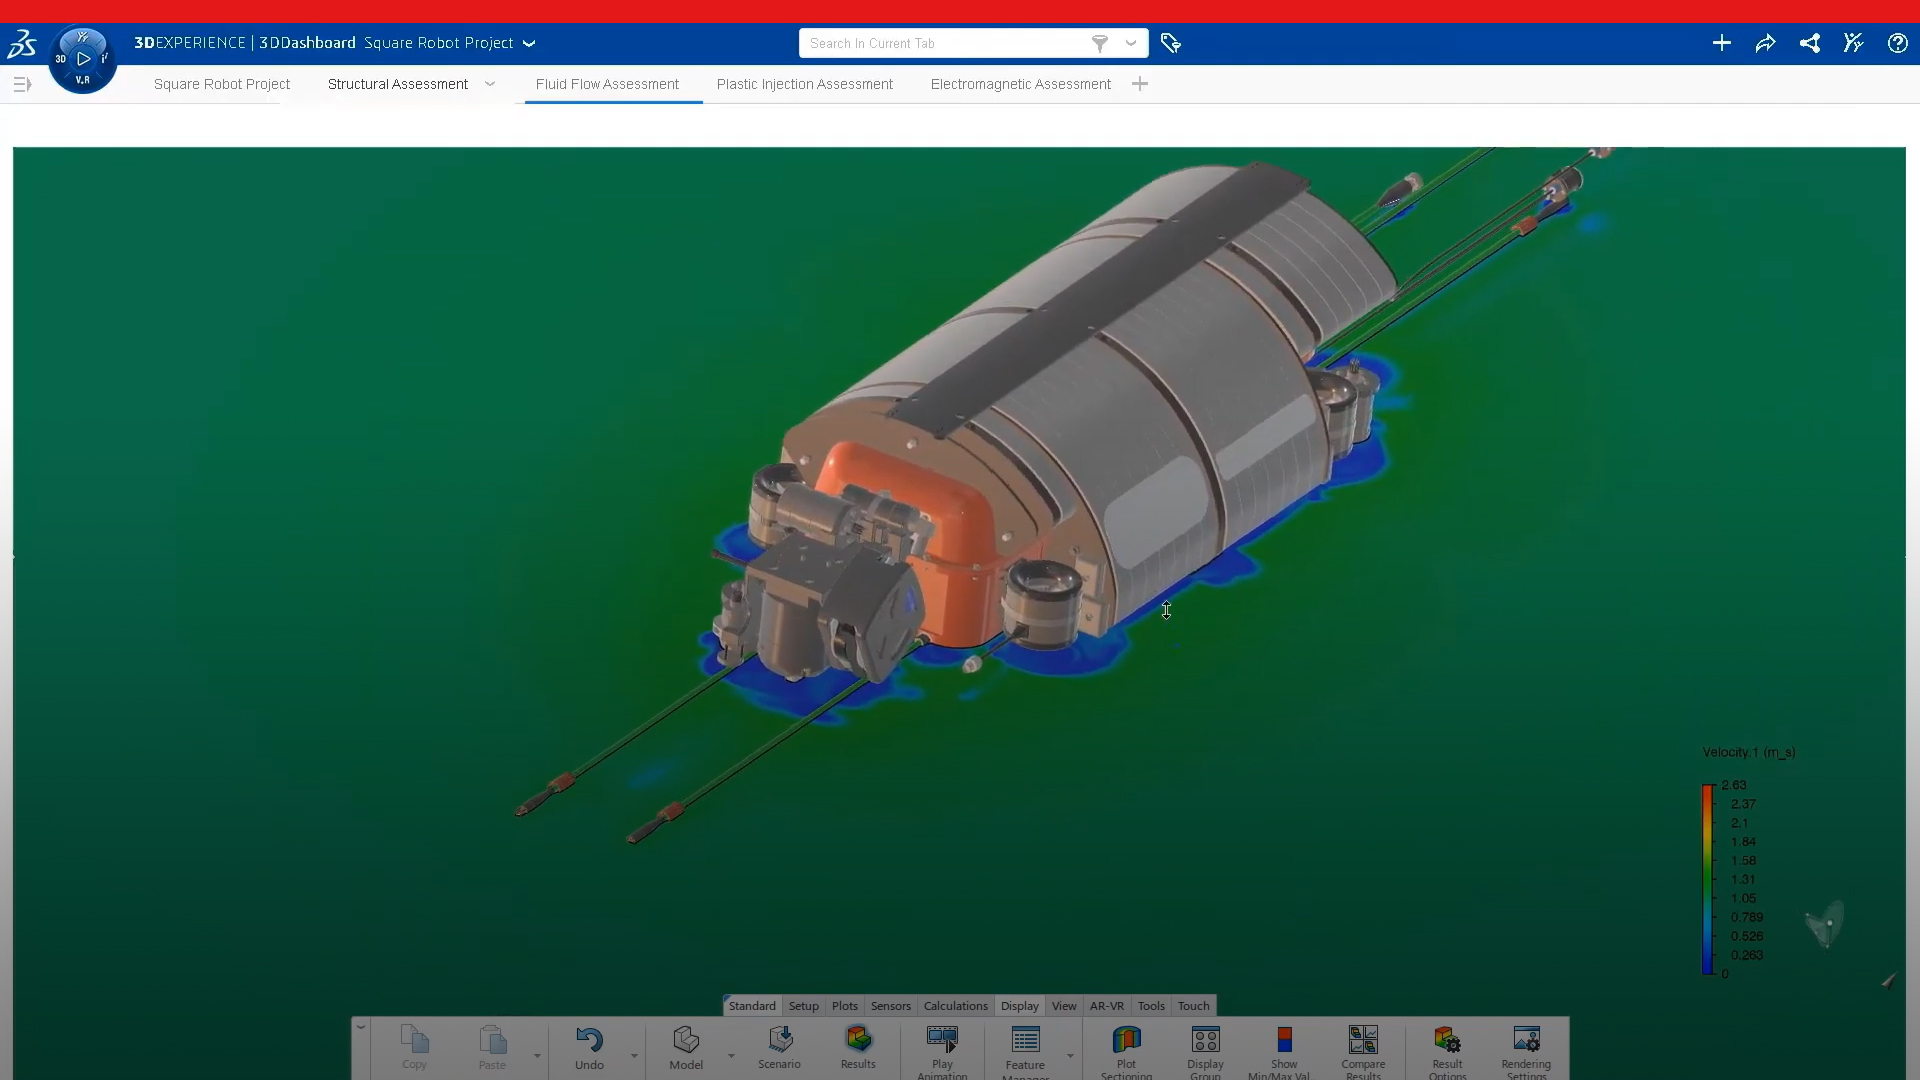
Task: Switch to the Calculations ribbon tab
Action: [955, 1006]
